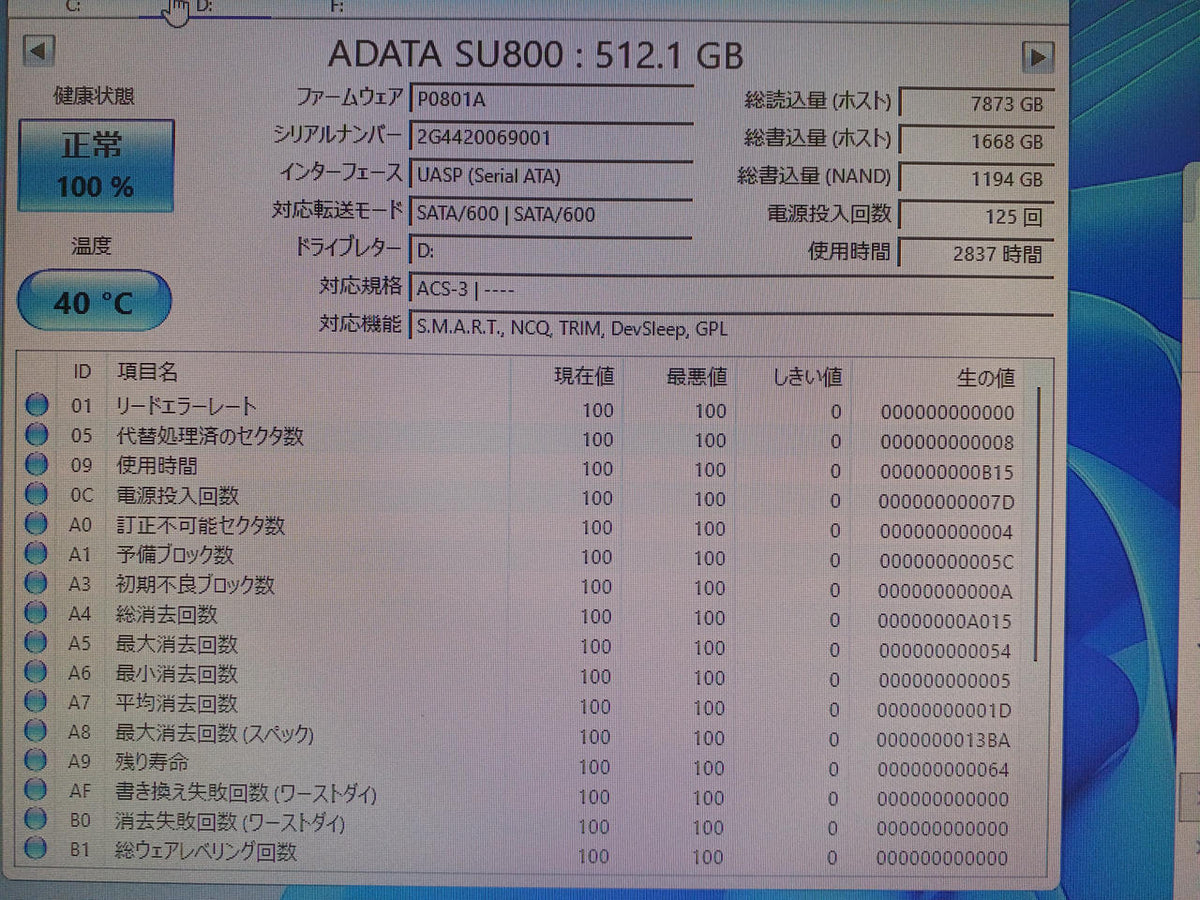Go to previous disk with left arrow

pyautogui.click(x=38, y=51)
